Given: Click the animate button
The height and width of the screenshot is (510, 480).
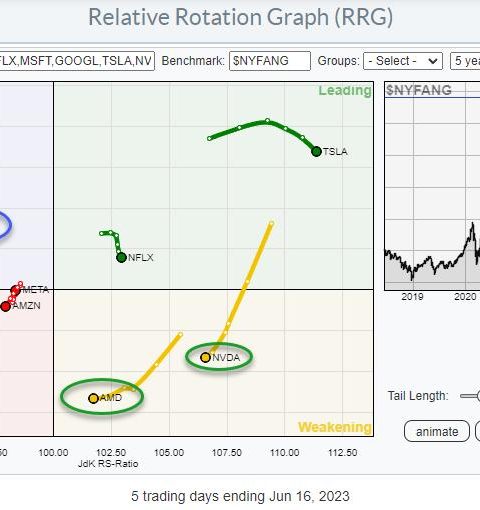Looking at the screenshot, I should click(437, 431).
